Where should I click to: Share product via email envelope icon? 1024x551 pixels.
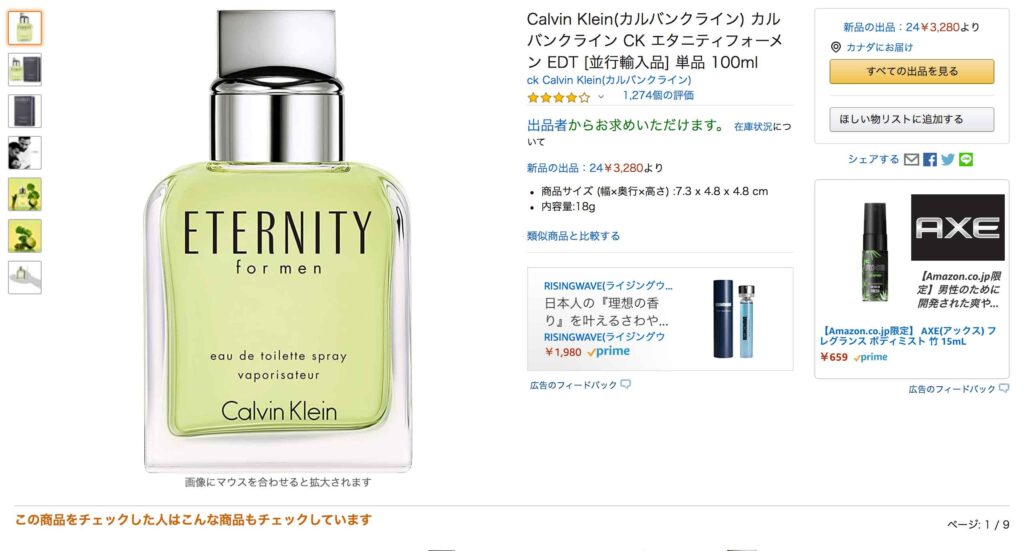click(911, 159)
